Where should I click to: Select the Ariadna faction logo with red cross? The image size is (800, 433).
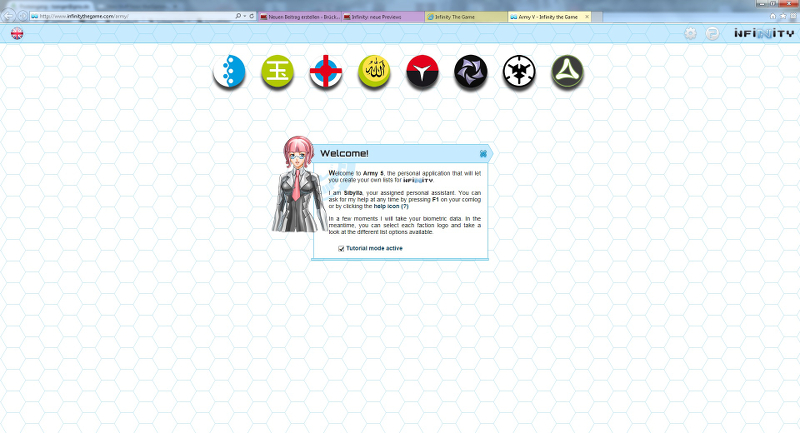point(326,71)
